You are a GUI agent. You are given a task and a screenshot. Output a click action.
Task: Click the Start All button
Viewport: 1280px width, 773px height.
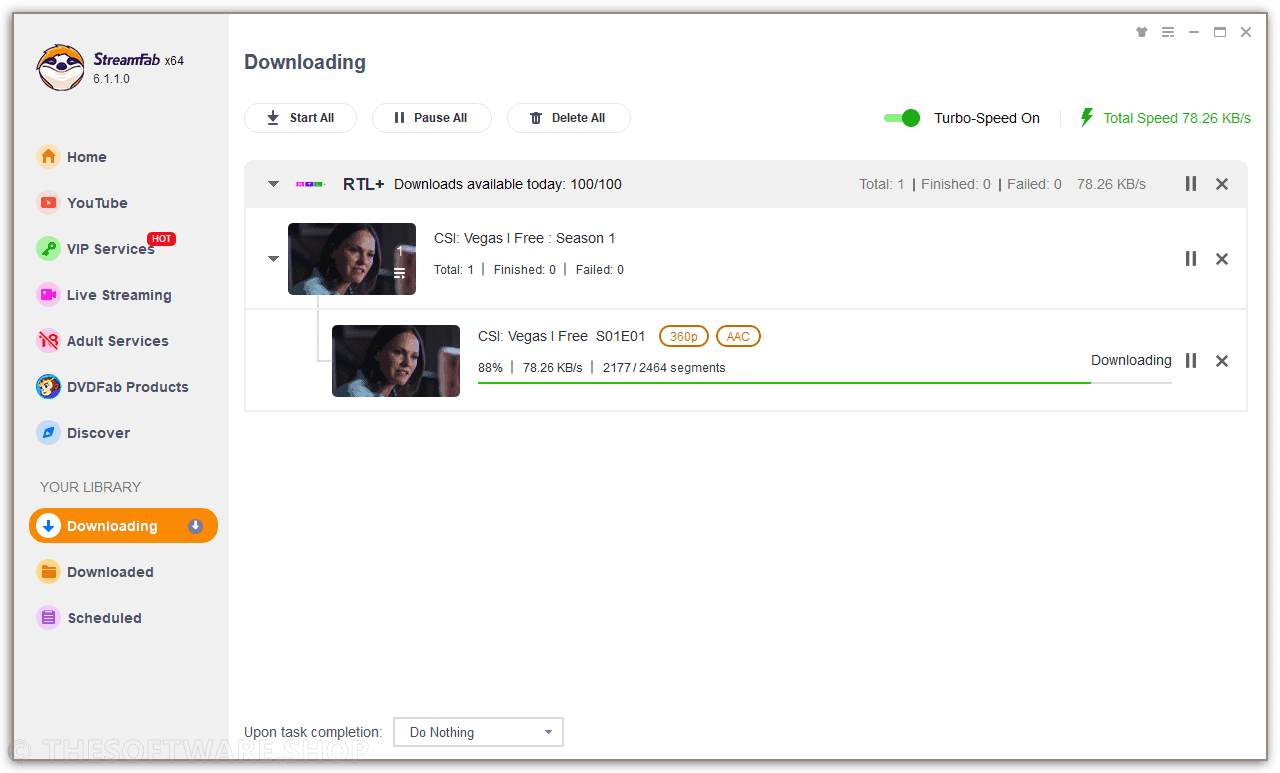301,118
